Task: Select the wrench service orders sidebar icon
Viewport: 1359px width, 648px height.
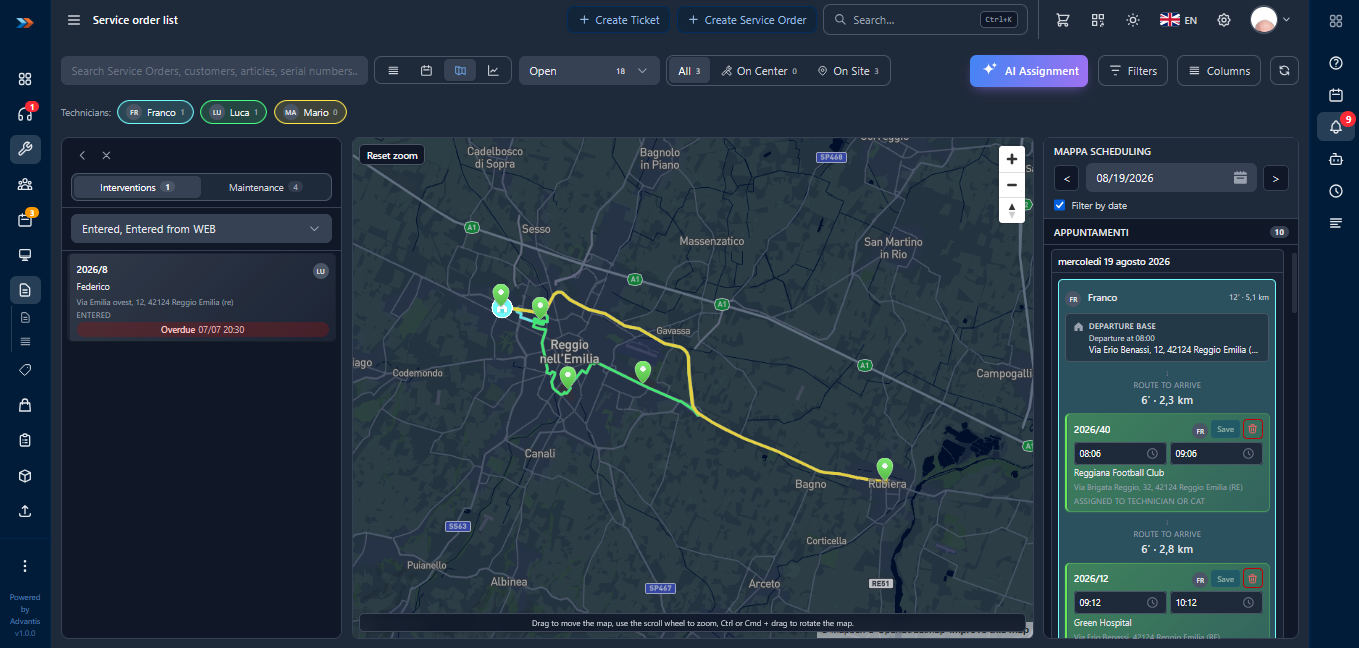Action: (x=25, y=149)
